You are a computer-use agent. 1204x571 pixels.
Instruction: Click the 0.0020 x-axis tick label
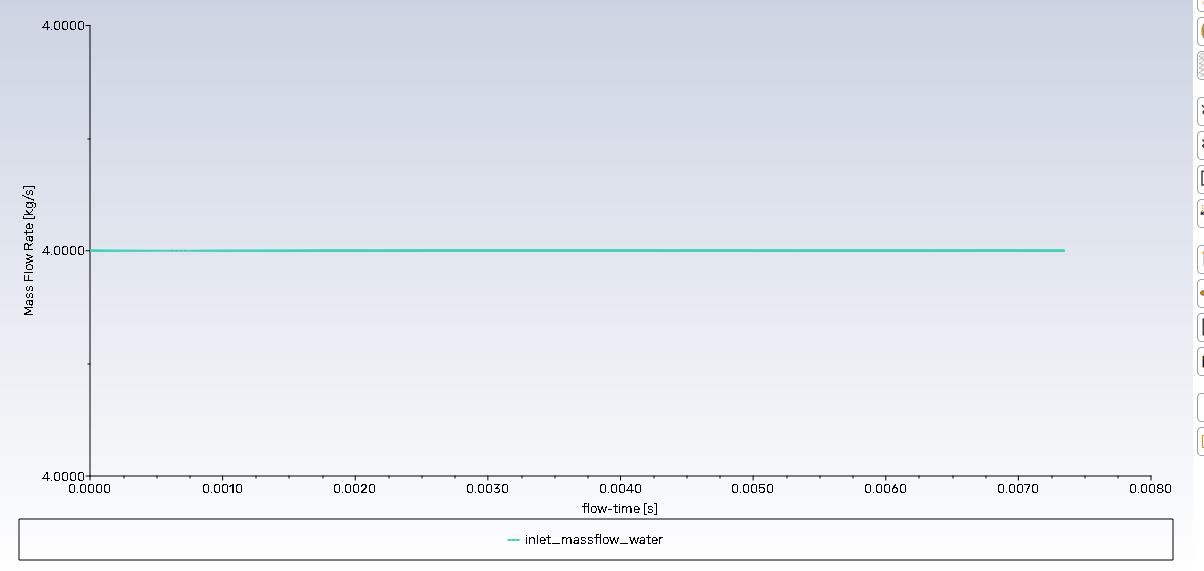354,489
